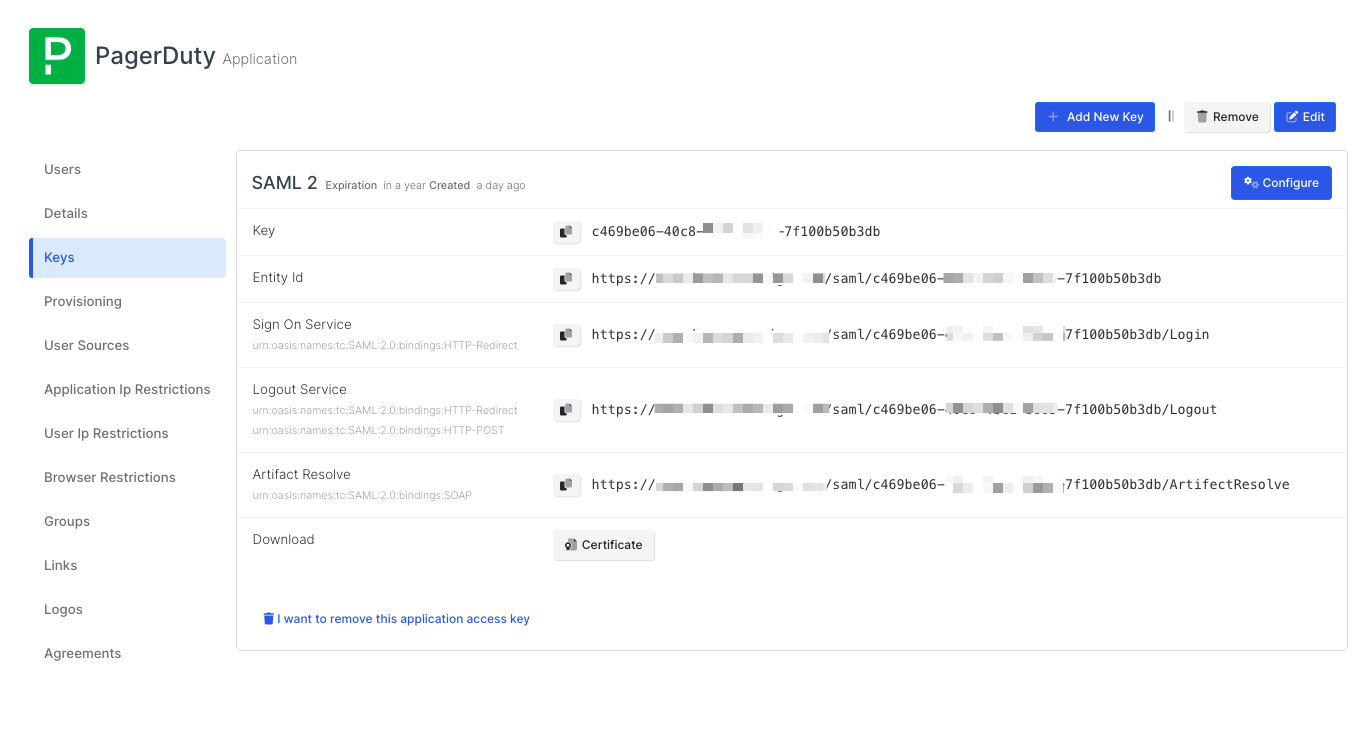Remove the PagerDuty application
The height and width of the screenshot is (746, 1370).
point(1227,117)
